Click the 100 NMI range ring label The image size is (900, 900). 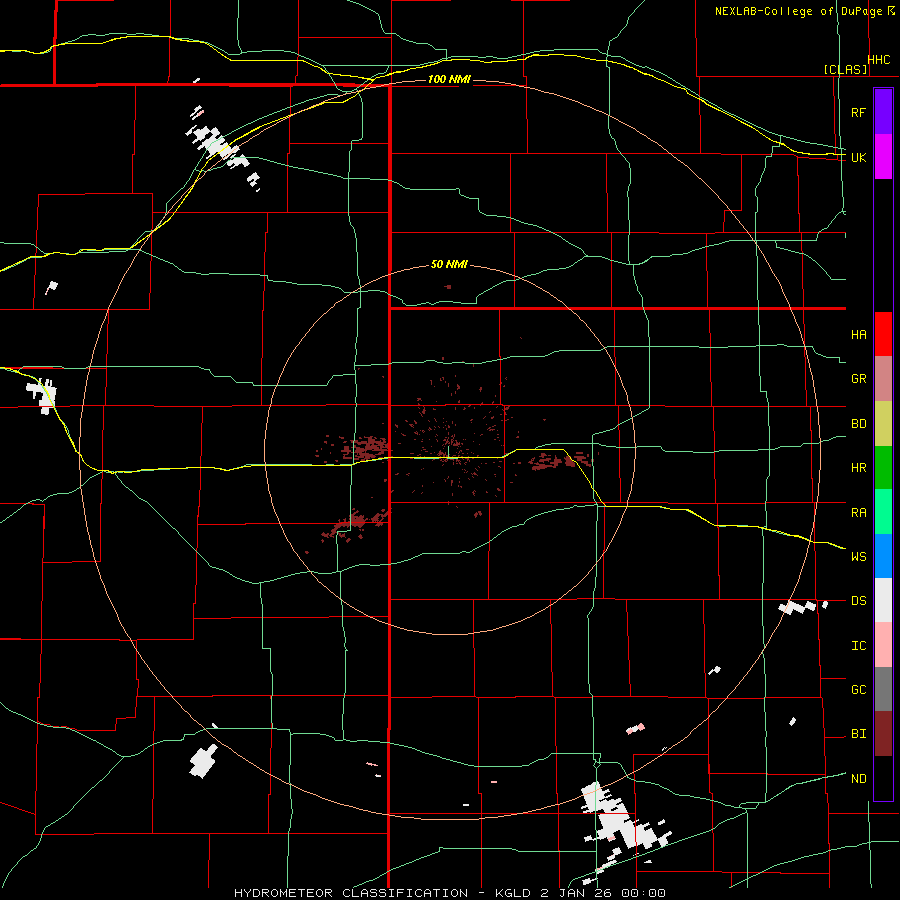[x=449, y=79]
